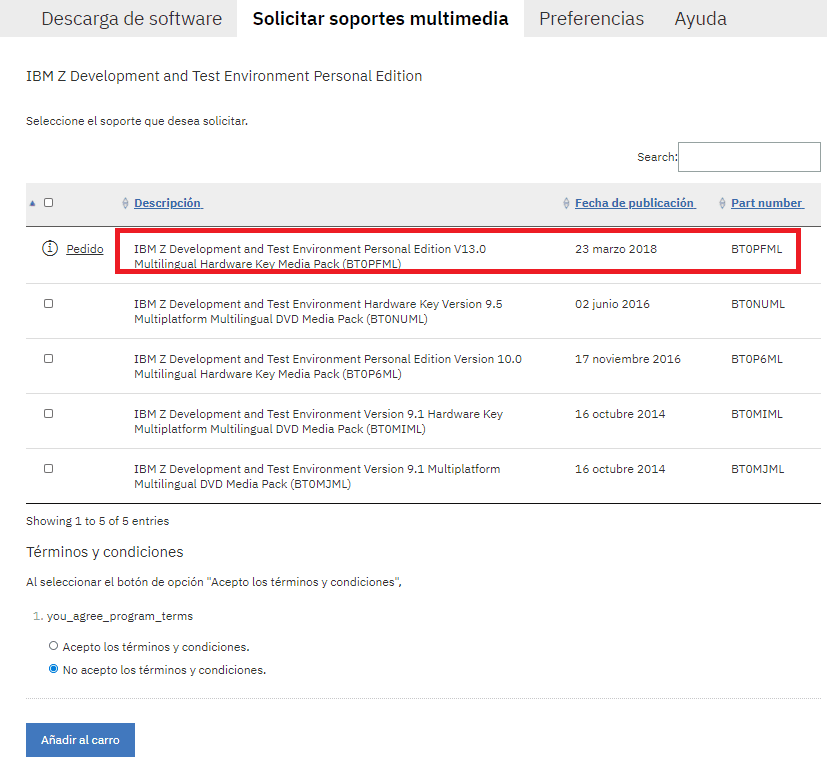Image resolution: width=827 pixels, height=767 pixels.
Task: Click the info icon beside Pedido
Action: [x=50, y=249]
